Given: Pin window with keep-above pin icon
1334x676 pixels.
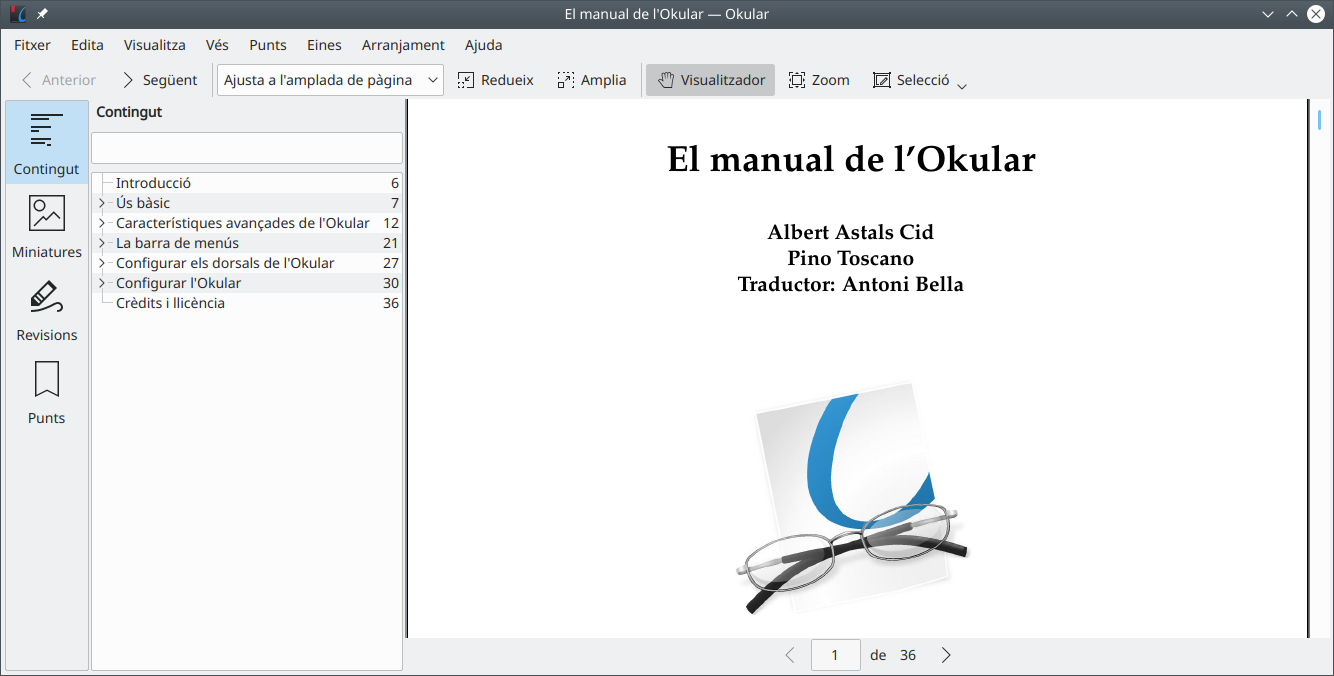Looking at the screenshot, I should [42, 14].
